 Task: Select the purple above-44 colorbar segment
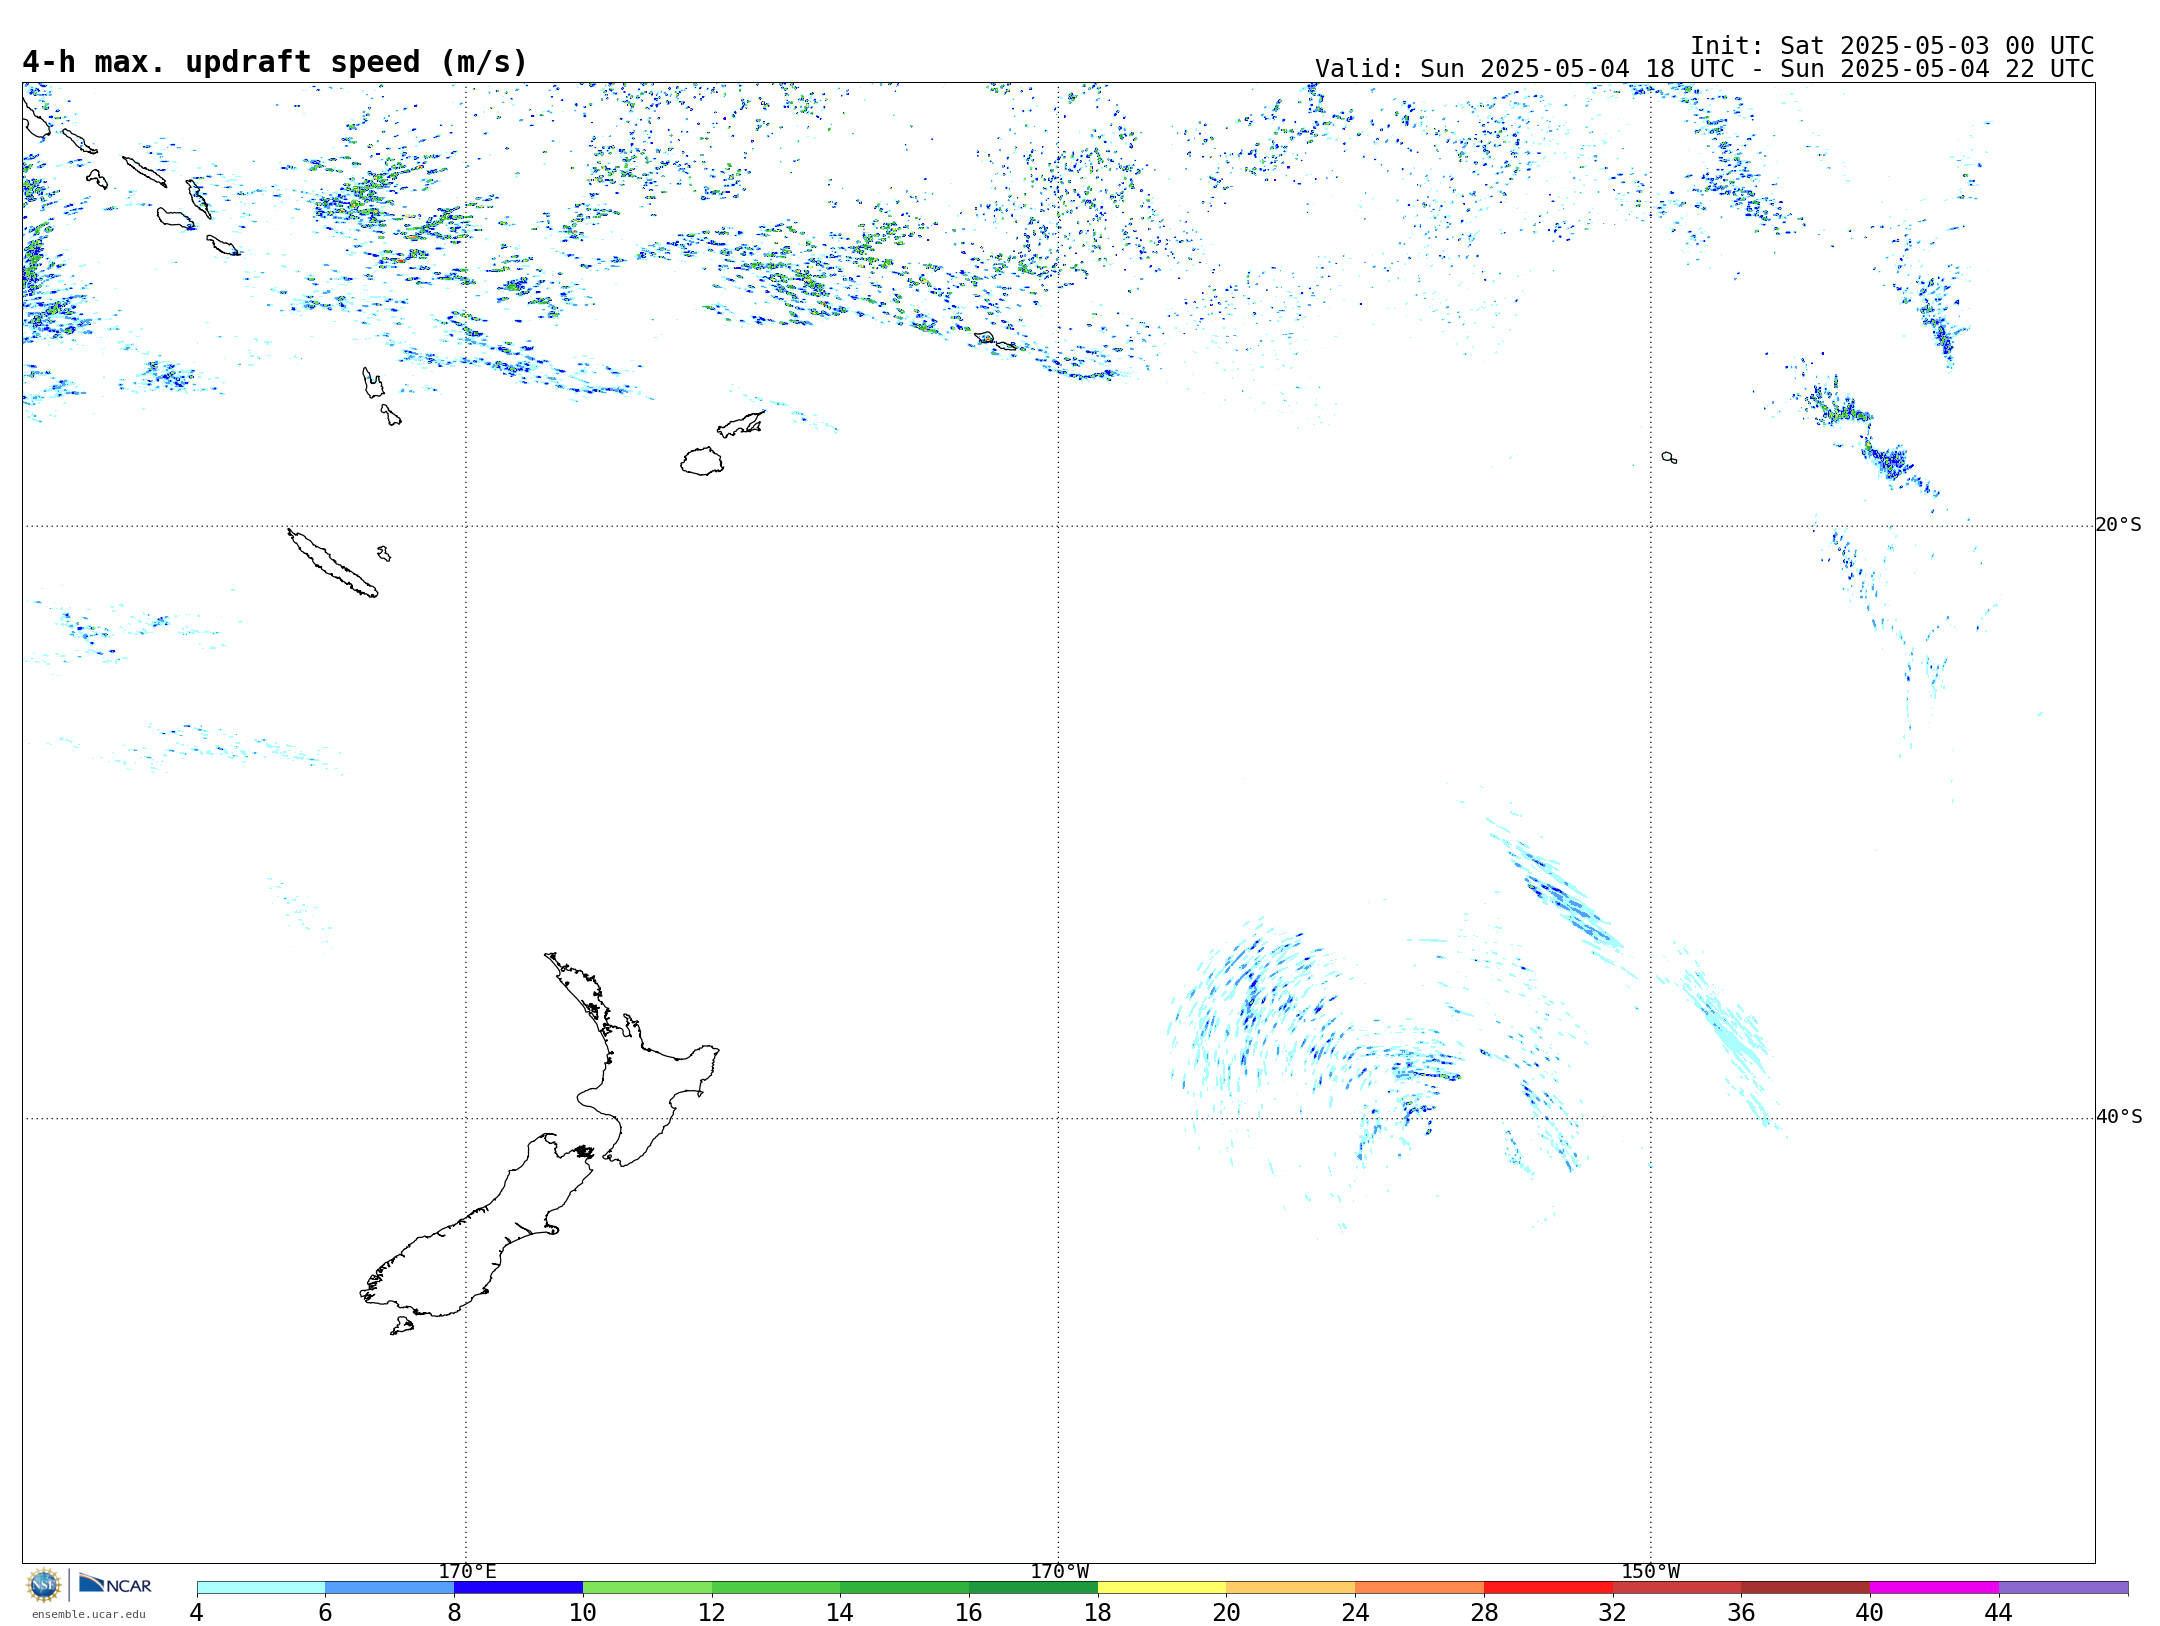(x=2063, y=1588)
